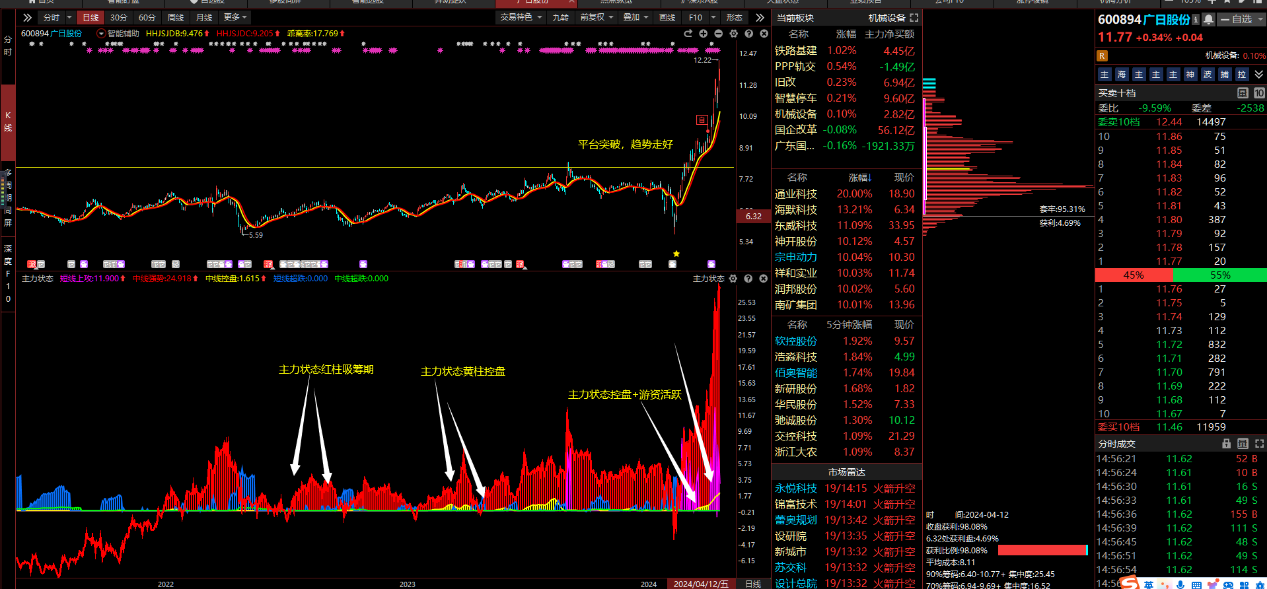The width and height of the screenshot is (1267, 589).
Task: Click the 主力状态 indicator name label
Action: pyautogui.click(x=37, y=278)
